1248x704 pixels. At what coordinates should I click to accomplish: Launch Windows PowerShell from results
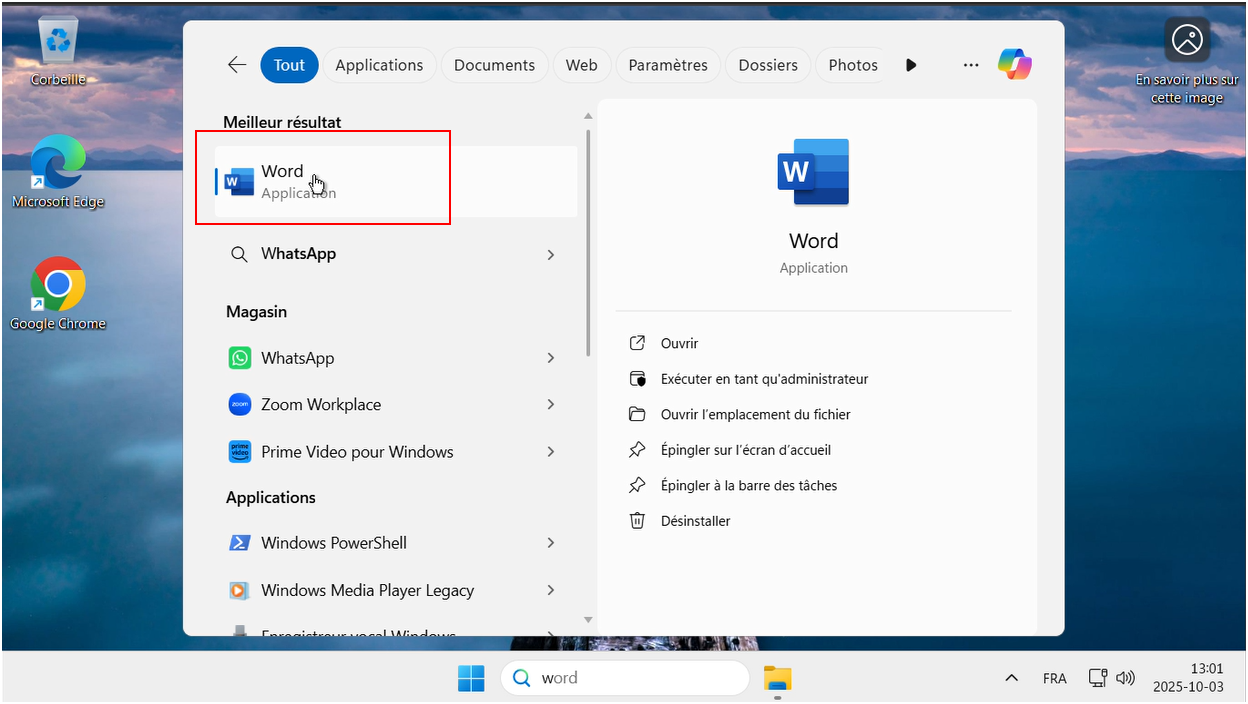click(333, 543)
